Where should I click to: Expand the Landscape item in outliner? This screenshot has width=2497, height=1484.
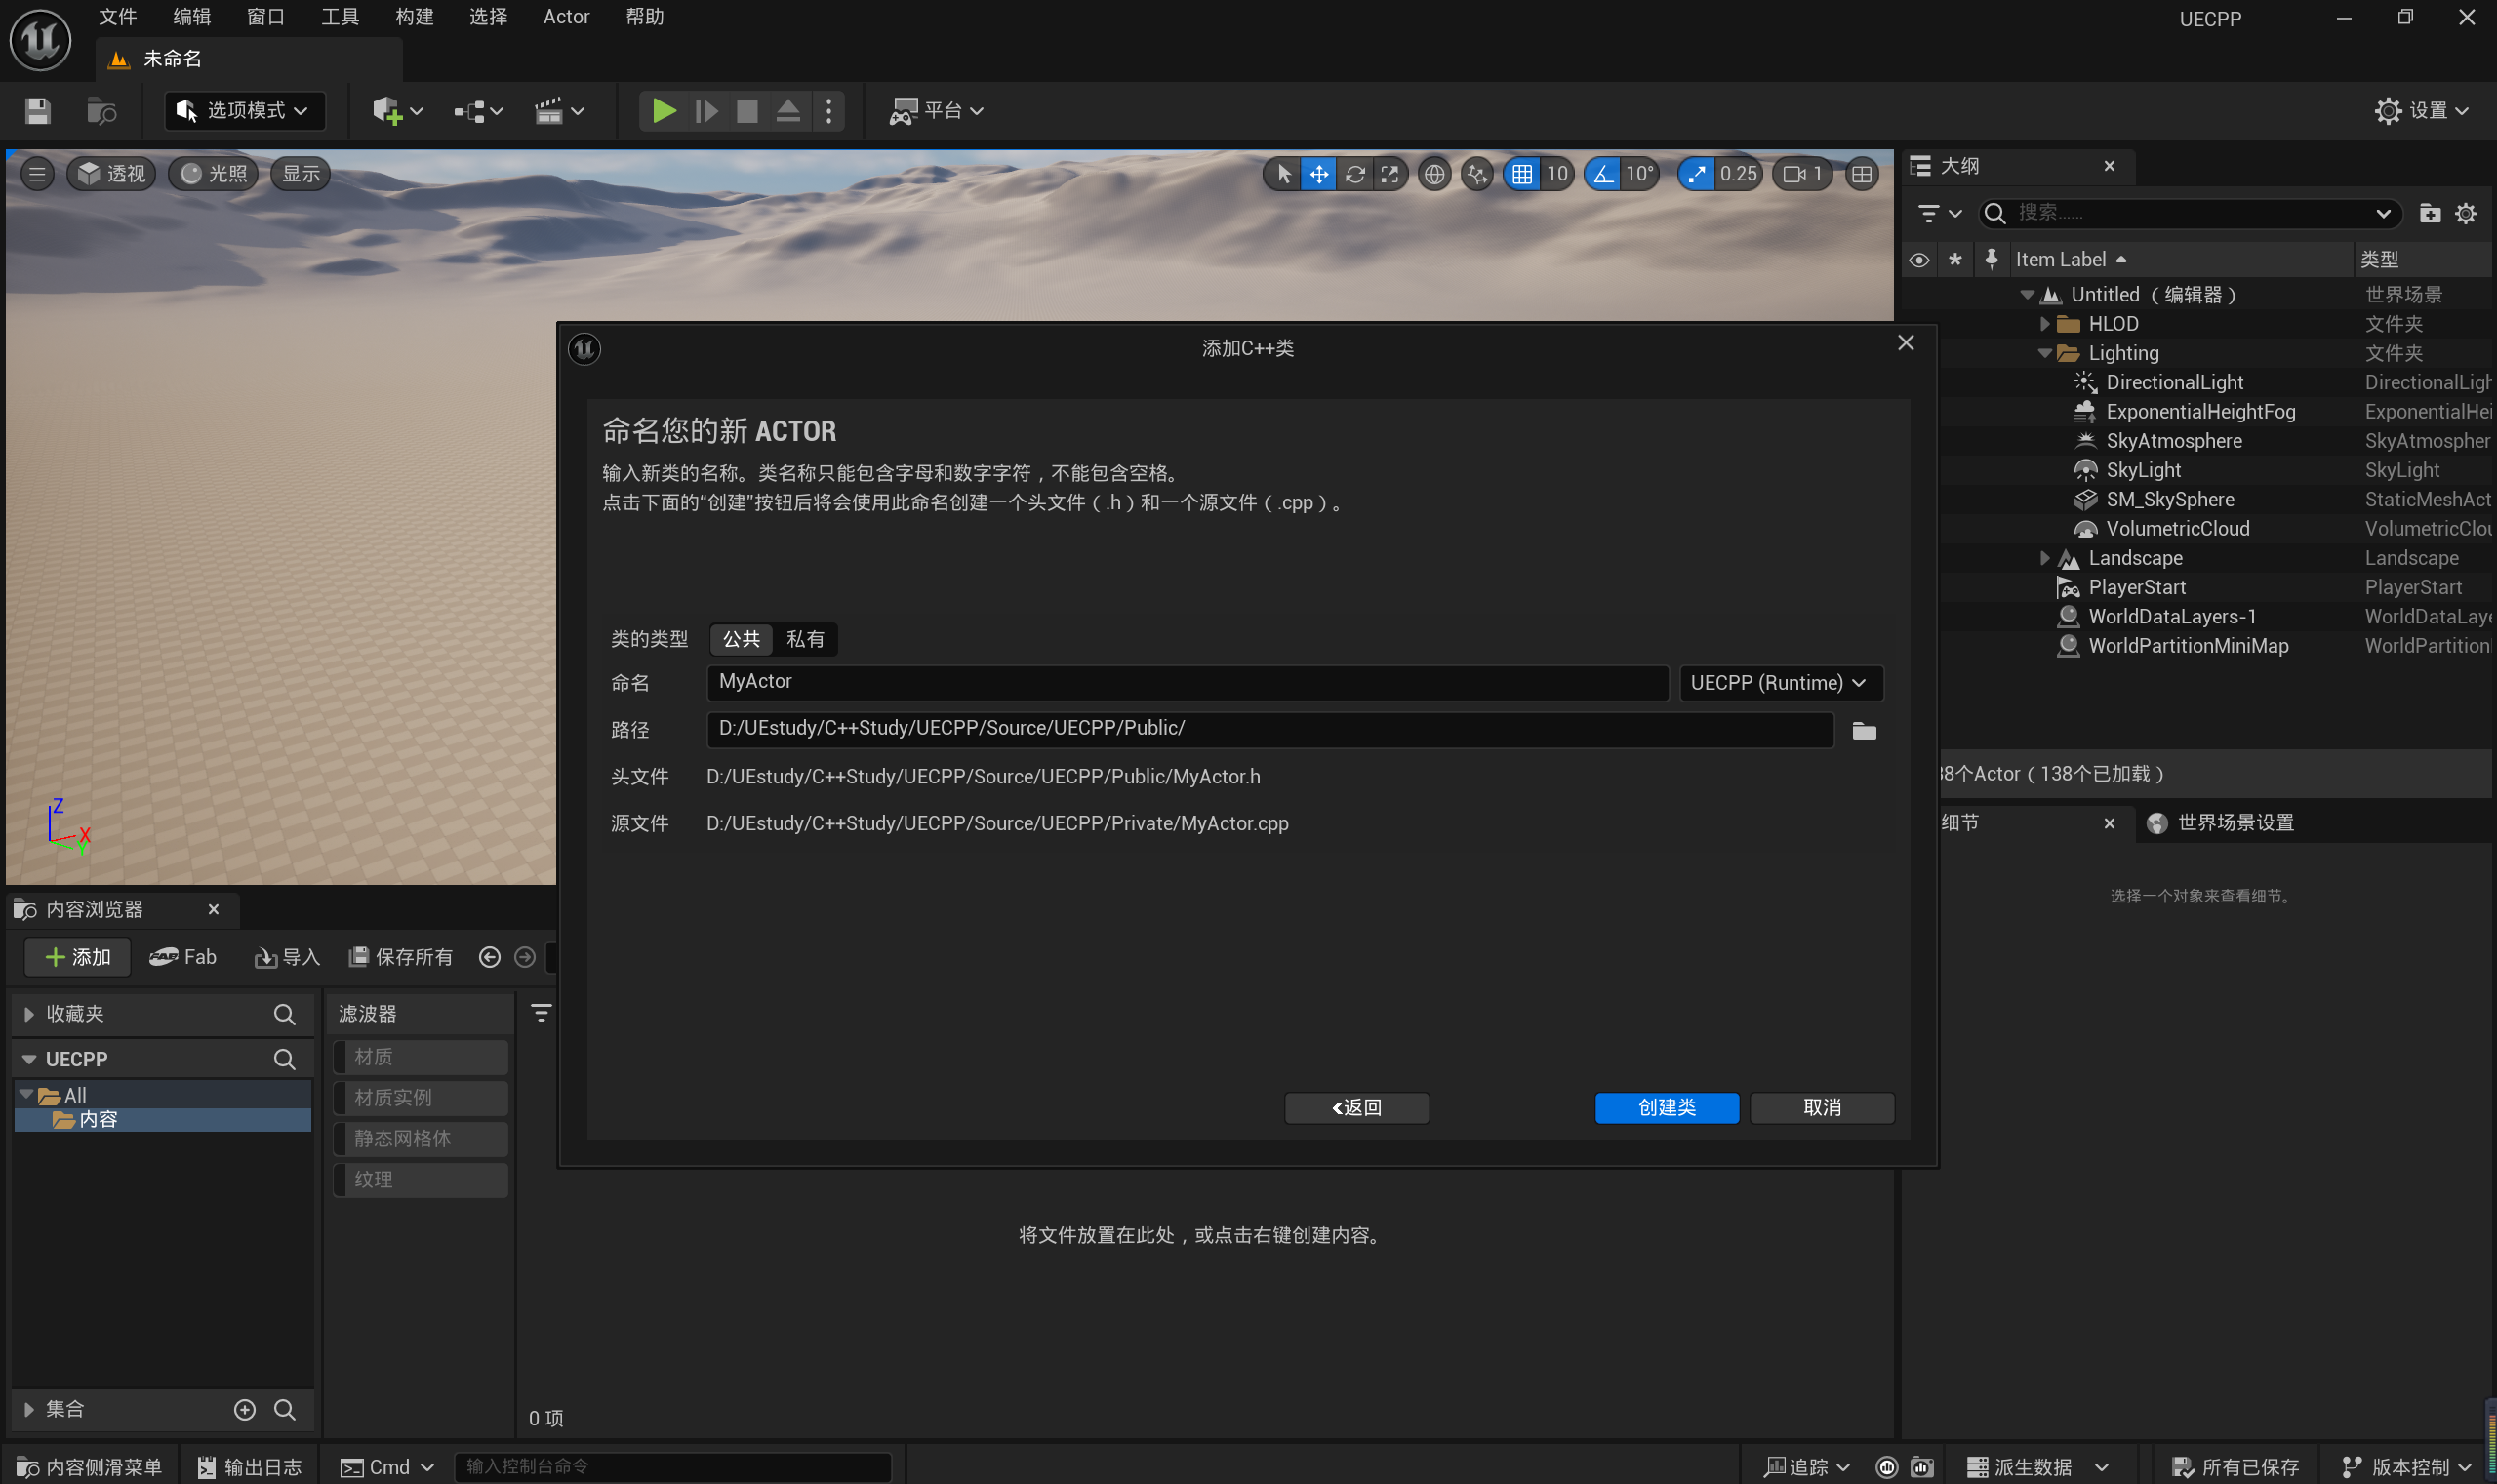[2044, 558]
